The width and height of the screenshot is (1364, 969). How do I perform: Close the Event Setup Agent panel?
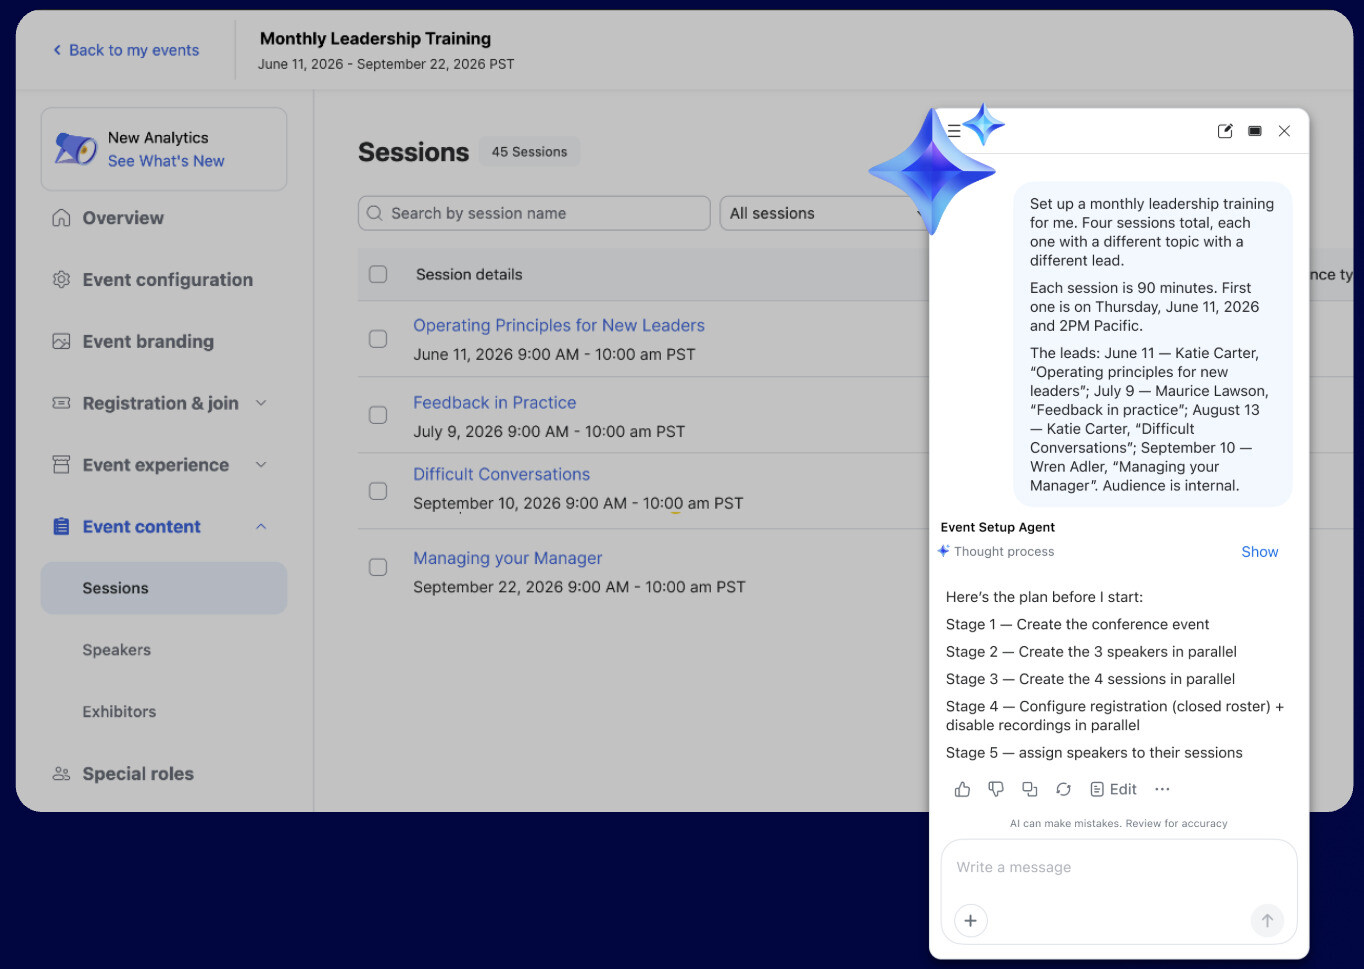coord(1284,131)
